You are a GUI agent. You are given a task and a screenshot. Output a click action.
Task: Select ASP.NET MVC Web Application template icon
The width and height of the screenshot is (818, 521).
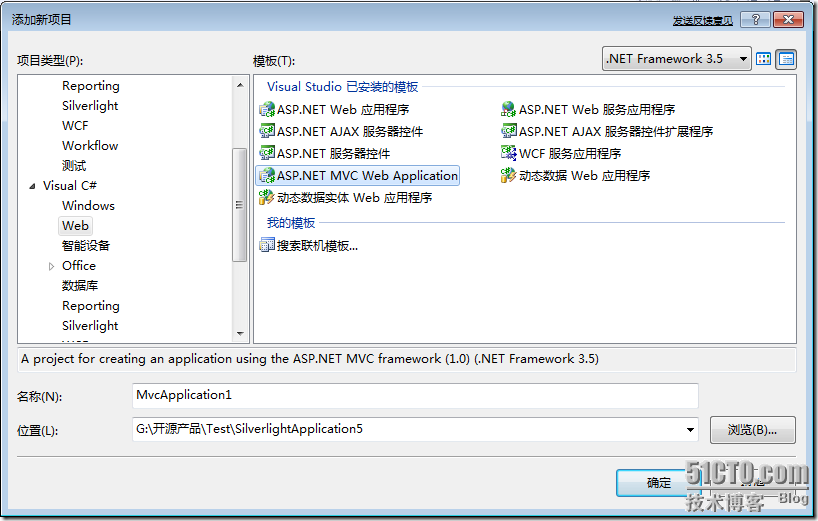pos(267,175)
